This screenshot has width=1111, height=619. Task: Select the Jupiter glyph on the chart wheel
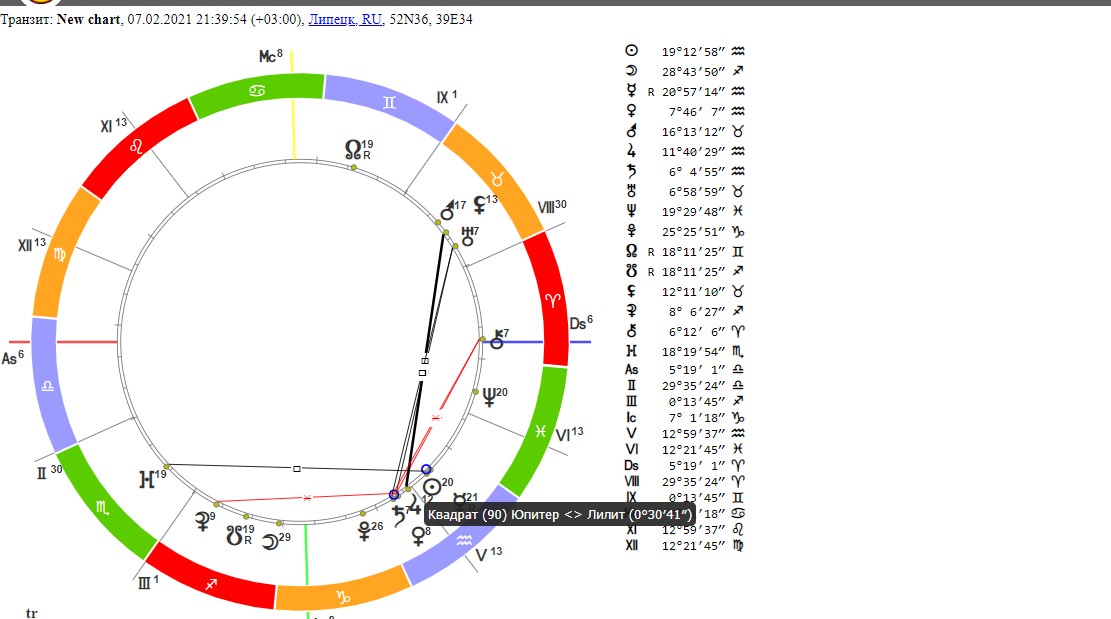pos(414,505)
